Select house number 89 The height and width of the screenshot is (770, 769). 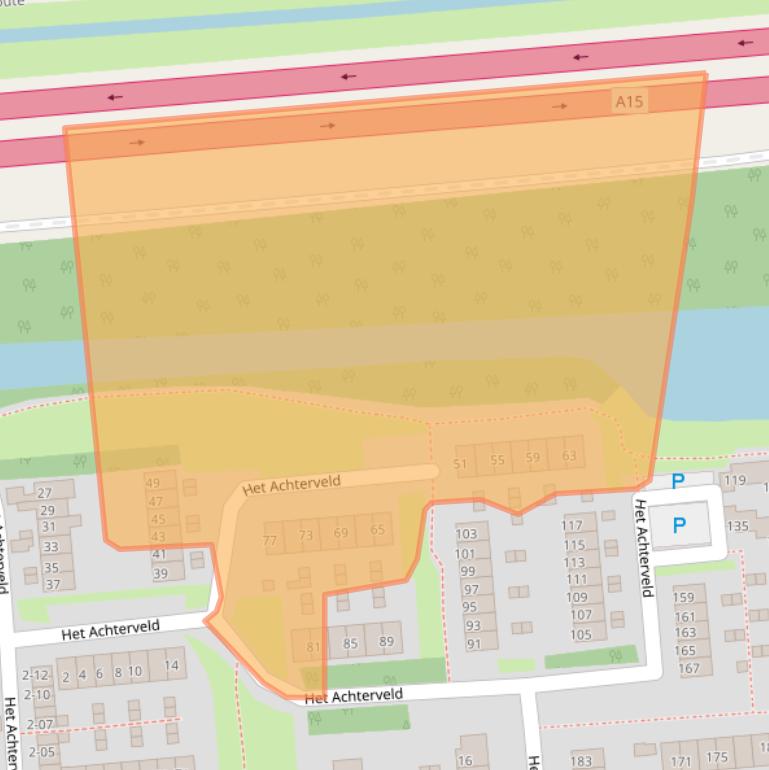point(386,642)
